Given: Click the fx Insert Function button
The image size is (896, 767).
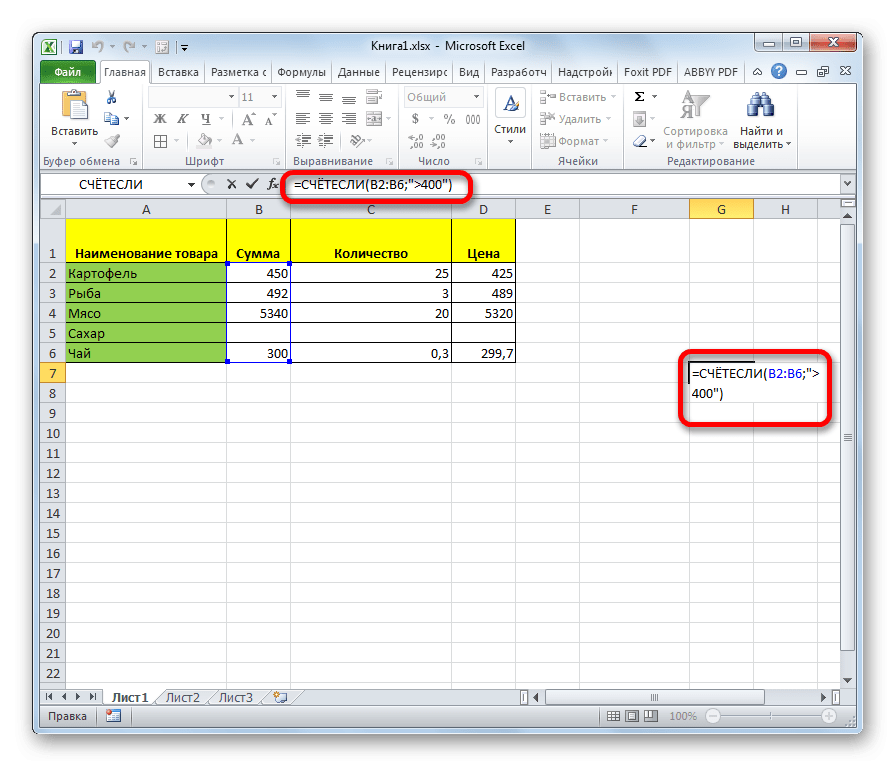Looking at the screenshot, I should [273, 184].
